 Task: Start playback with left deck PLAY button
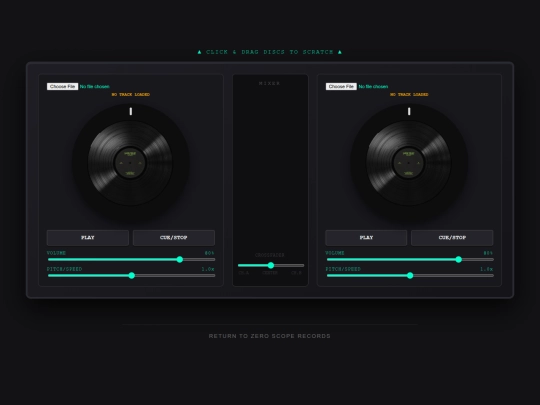(88, 238)
